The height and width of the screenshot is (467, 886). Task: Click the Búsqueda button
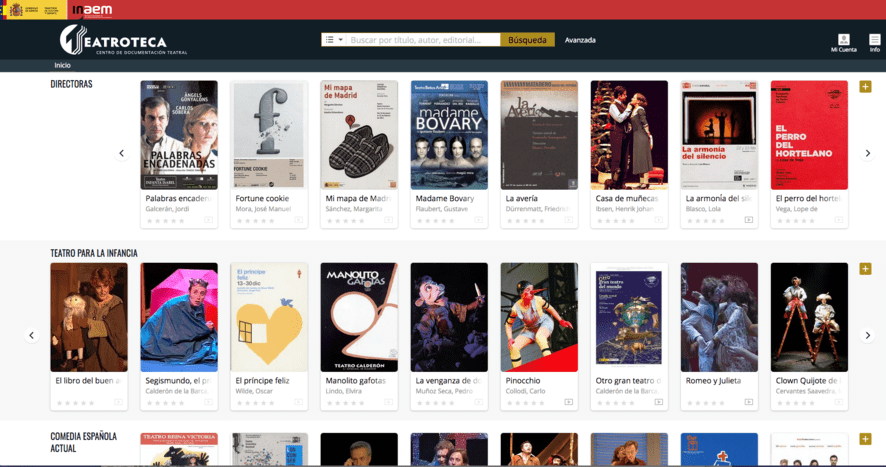point(527,40)
